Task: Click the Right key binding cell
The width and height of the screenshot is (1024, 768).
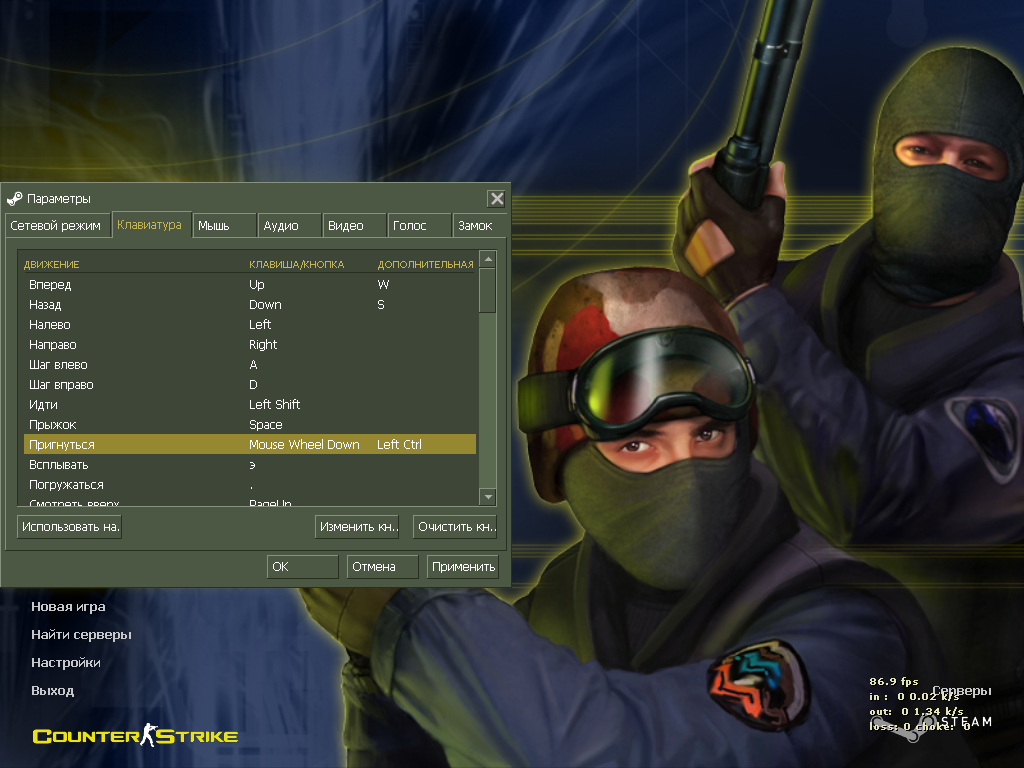Action: (263, 345)
